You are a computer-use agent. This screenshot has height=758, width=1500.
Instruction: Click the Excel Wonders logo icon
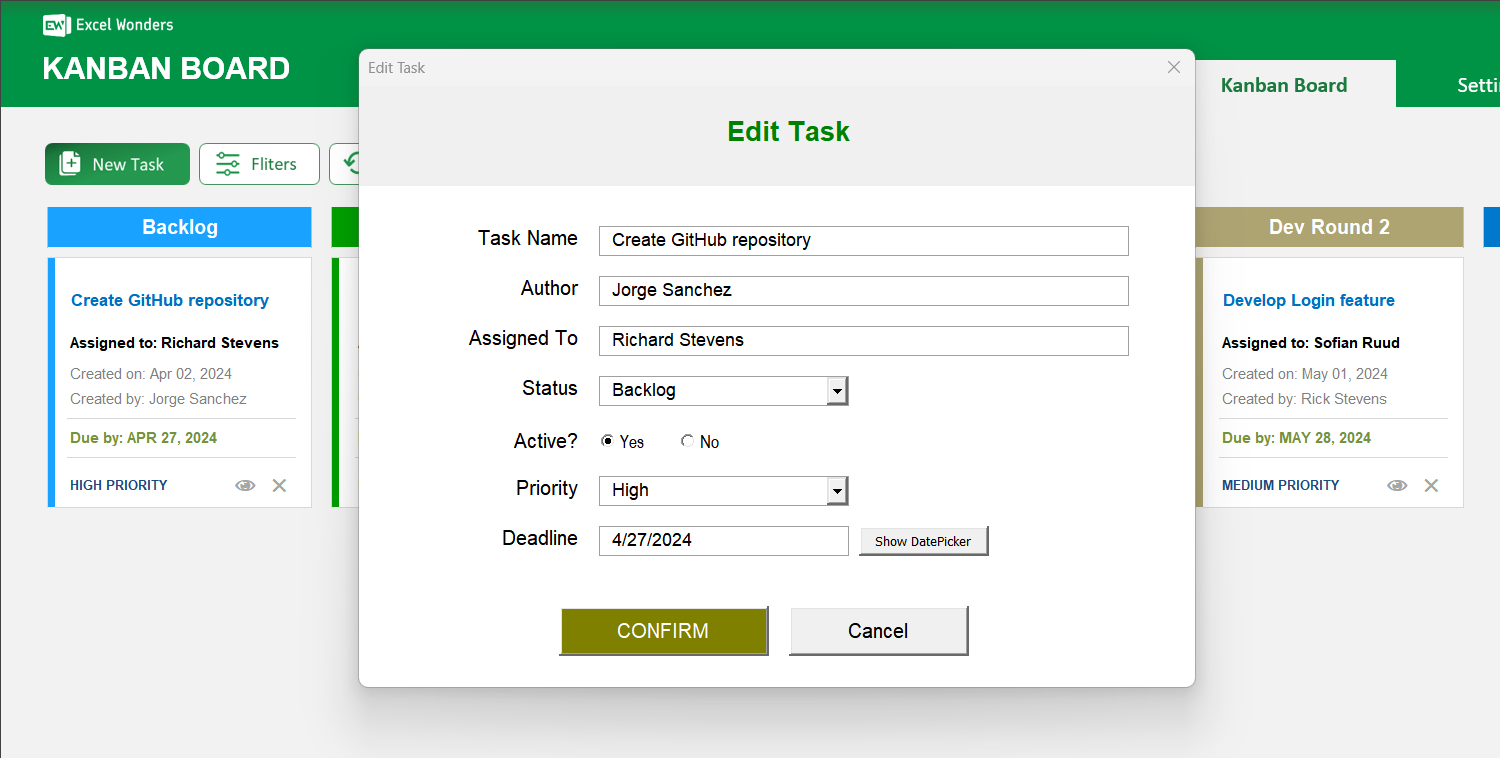[x=54, y=25]
